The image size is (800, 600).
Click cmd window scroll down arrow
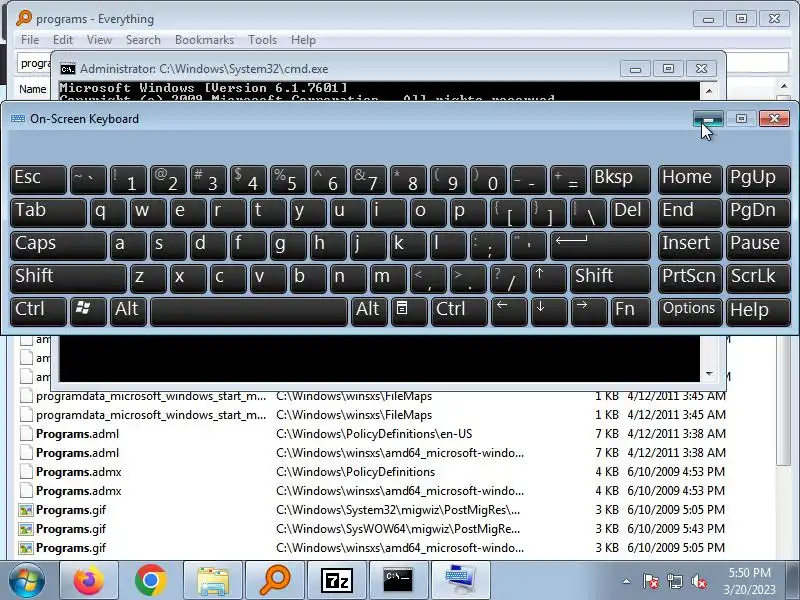coord(709,374)
